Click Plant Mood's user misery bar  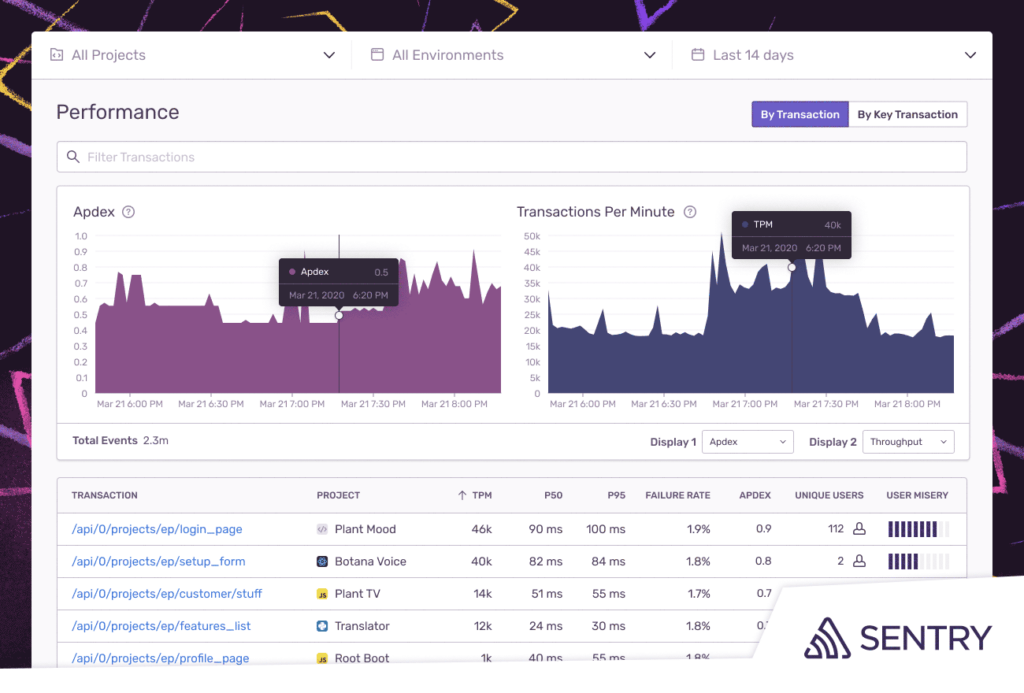pyautogui.click(x=919, y=530)
